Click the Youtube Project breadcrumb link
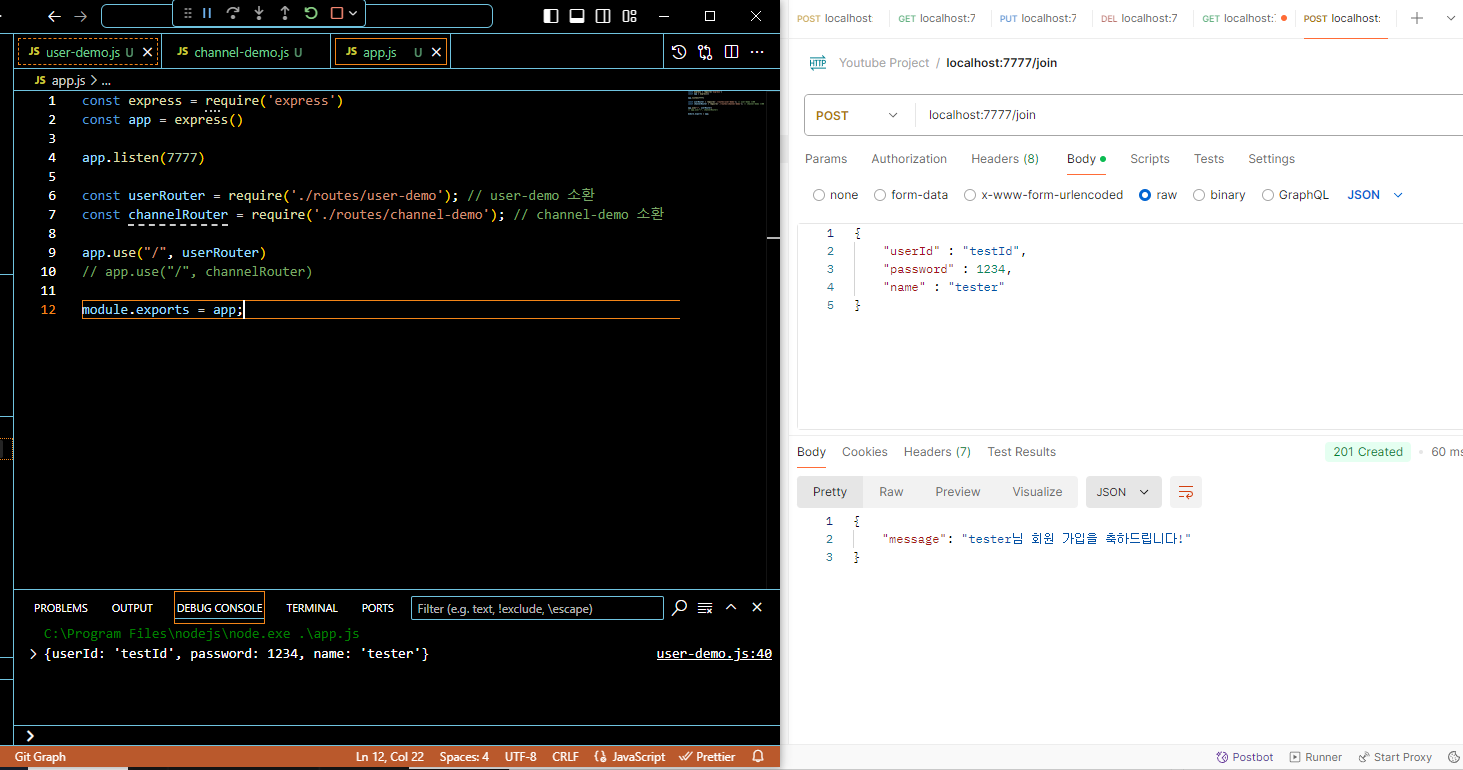Screen dimensions: 1463x770 (884, 62)
